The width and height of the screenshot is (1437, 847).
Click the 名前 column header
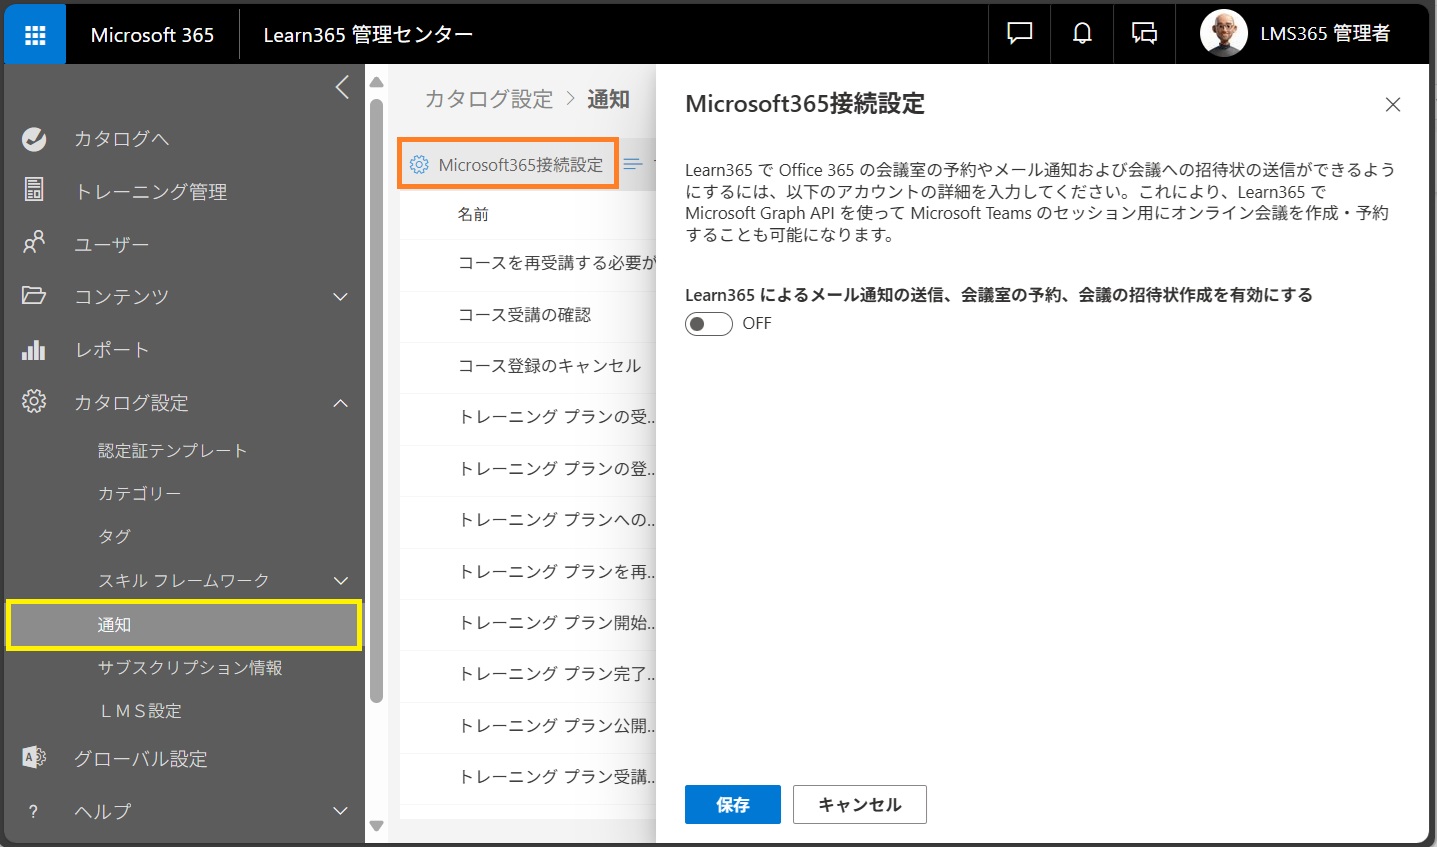[473, 214]
